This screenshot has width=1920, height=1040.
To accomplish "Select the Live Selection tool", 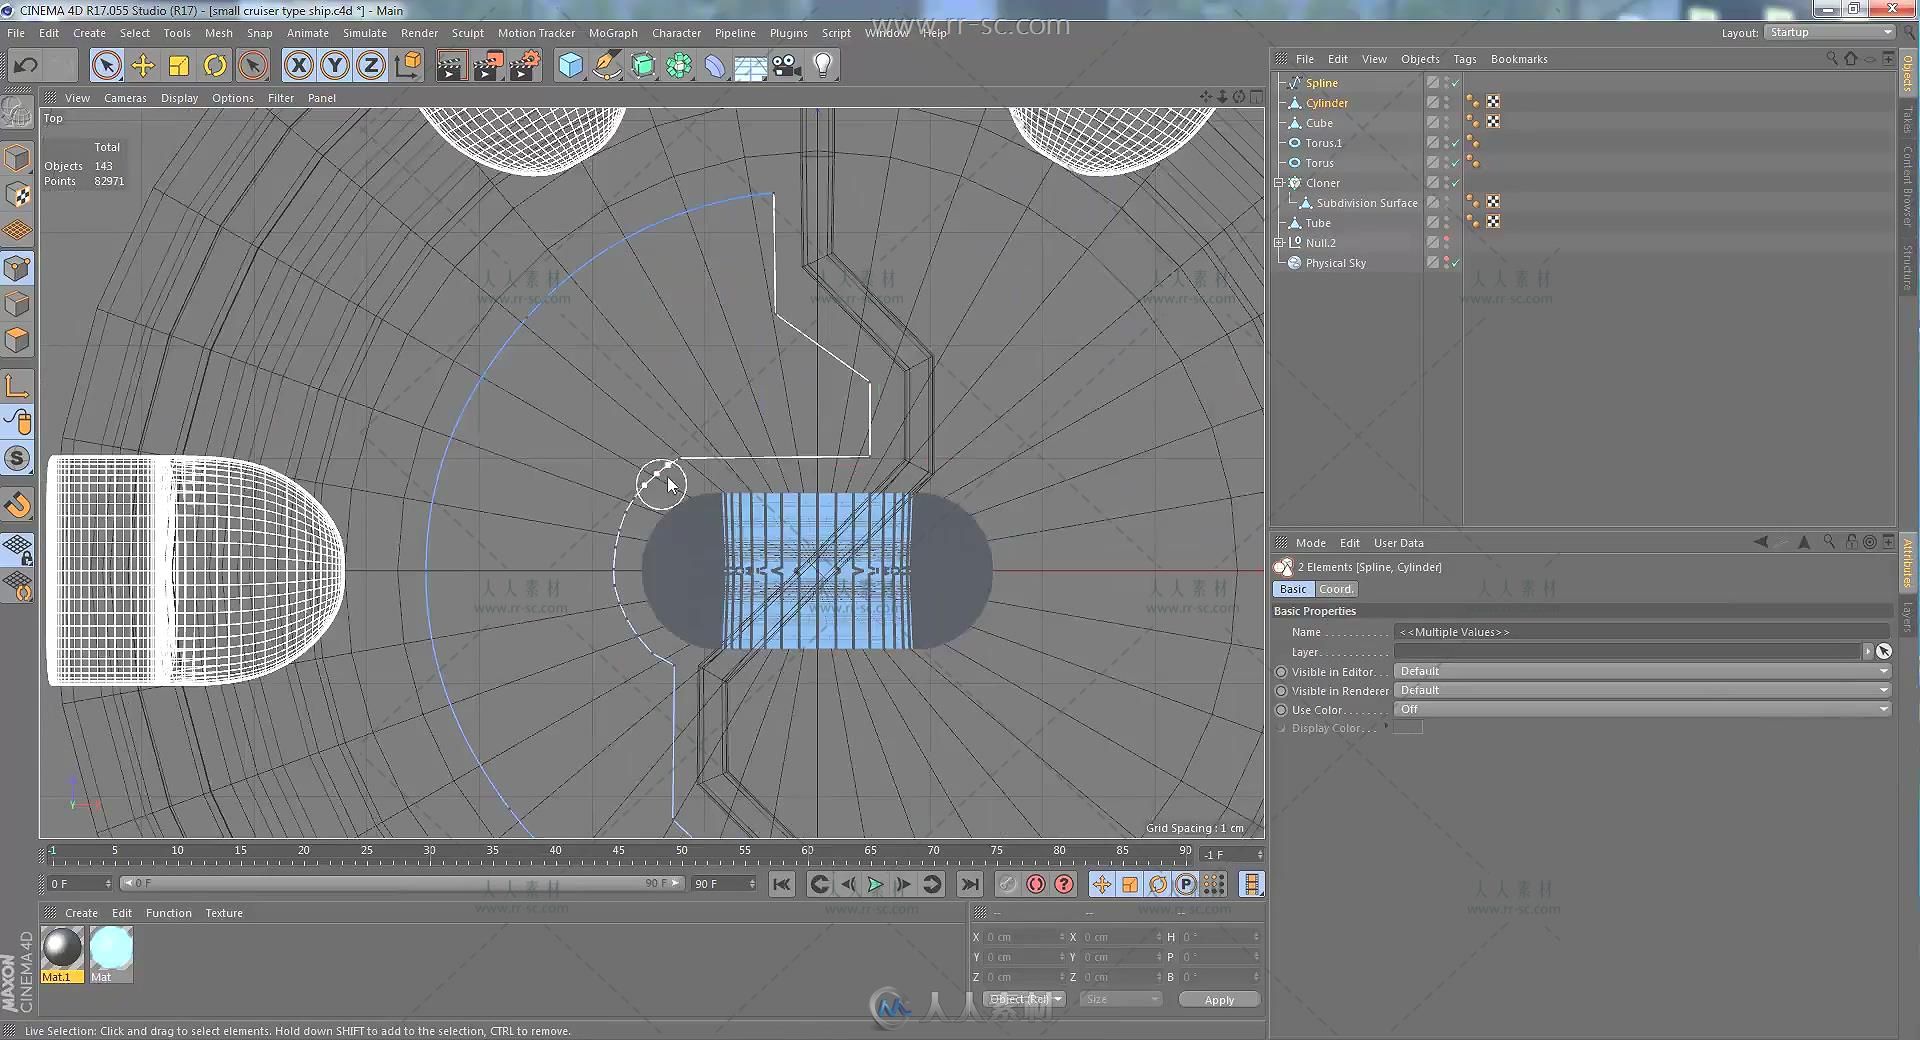I will coord(106,66).
